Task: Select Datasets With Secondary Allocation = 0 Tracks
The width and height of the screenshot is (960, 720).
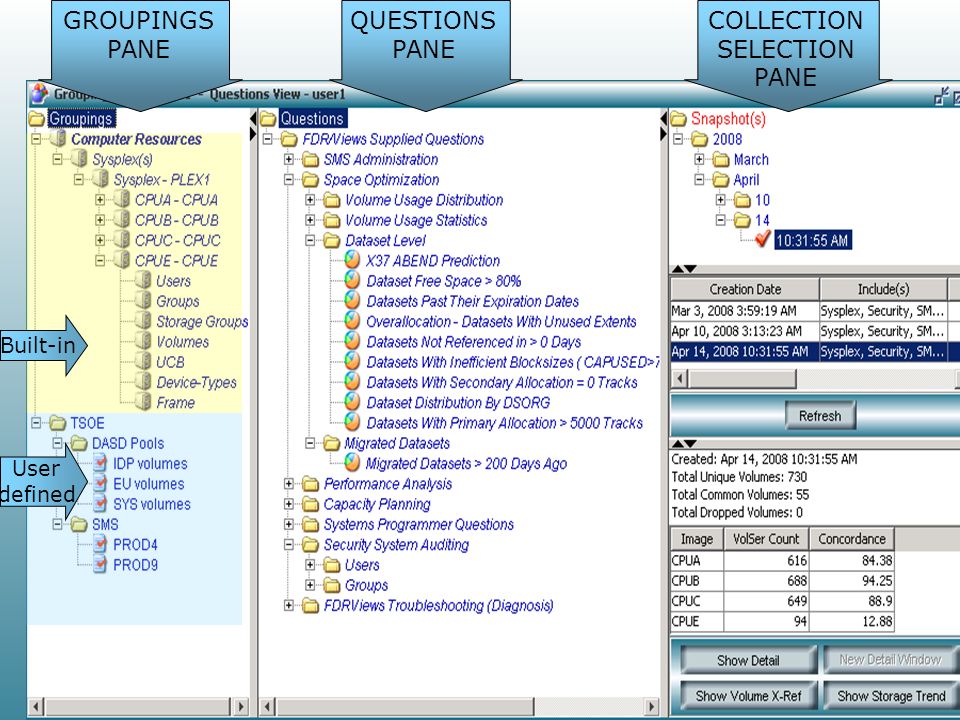Action: pos(501,382)
